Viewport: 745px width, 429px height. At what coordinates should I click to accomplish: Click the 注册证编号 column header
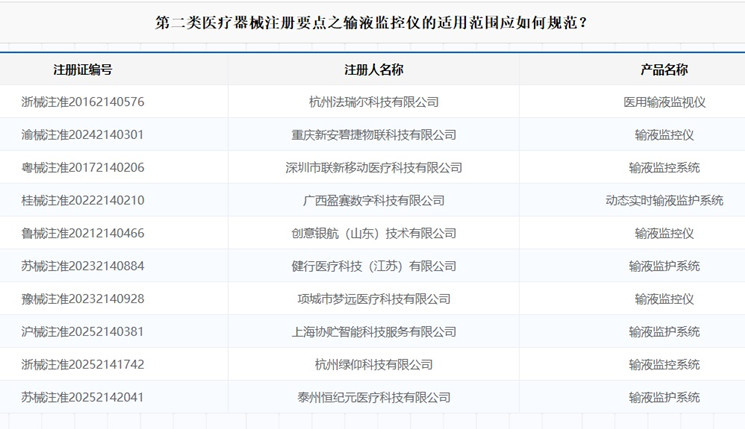click(82, 70)
